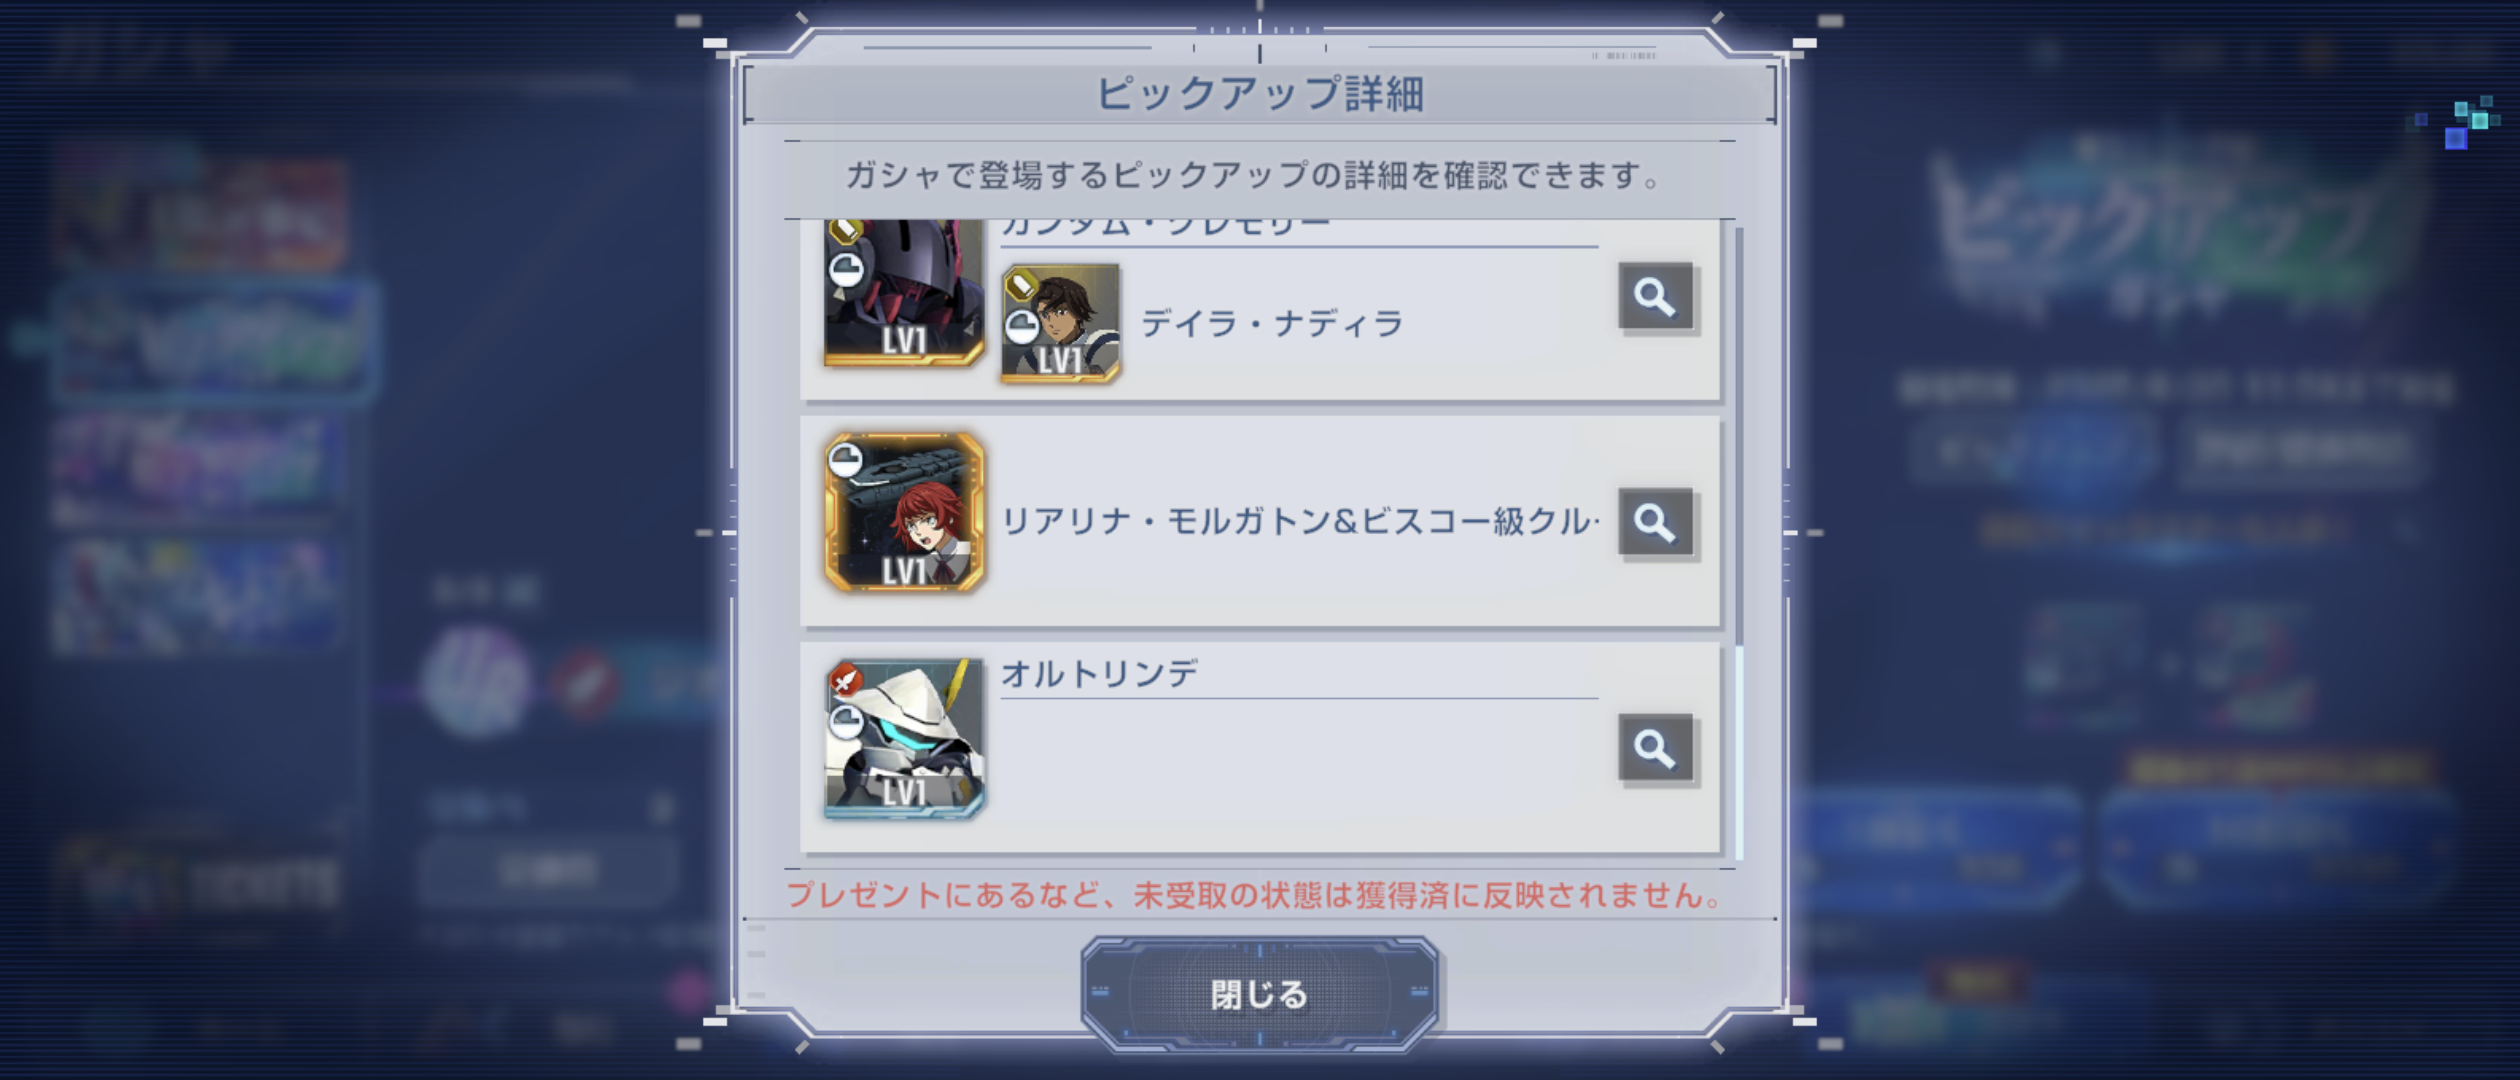Click the ピックアップ詳細 dialog title
The height and width of the screenshot is (1080, 2520).
(x=1259, y=94)
